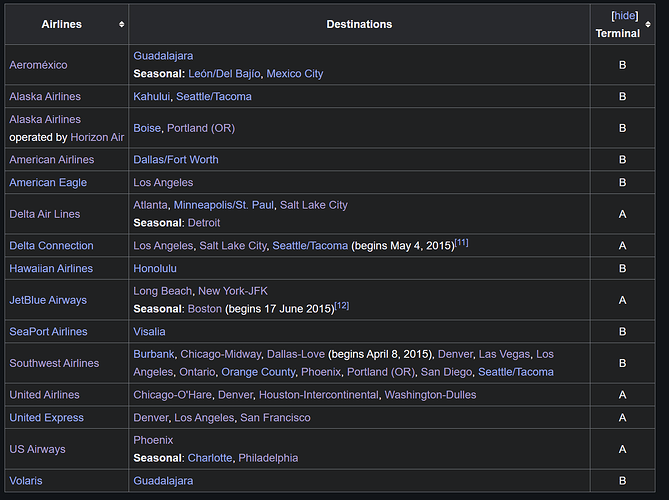The image size is (669, 500).
Task: Open citation reference 12
Action: point(342,306)
